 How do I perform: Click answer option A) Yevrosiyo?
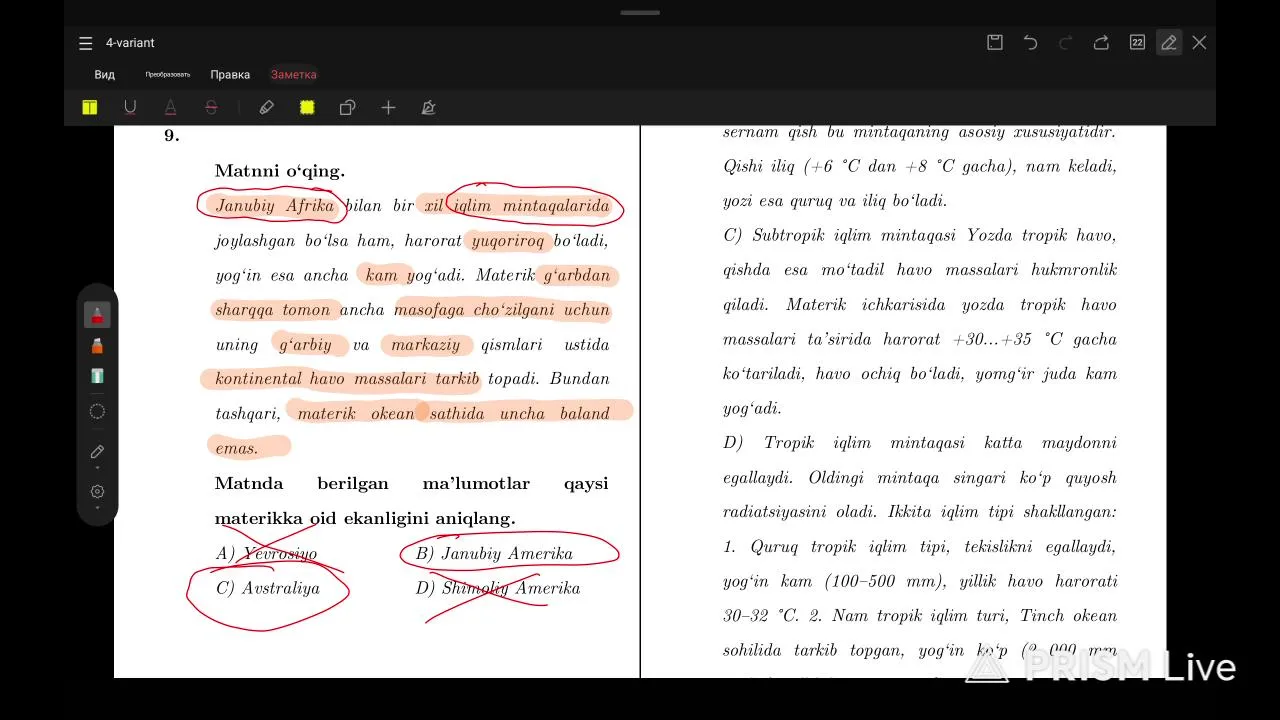point(266,554)
